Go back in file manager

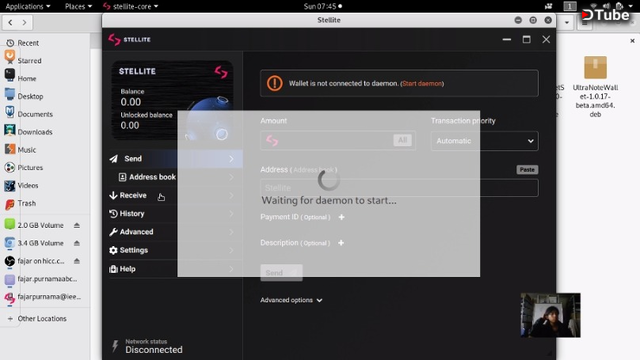[x=11, y=22]
